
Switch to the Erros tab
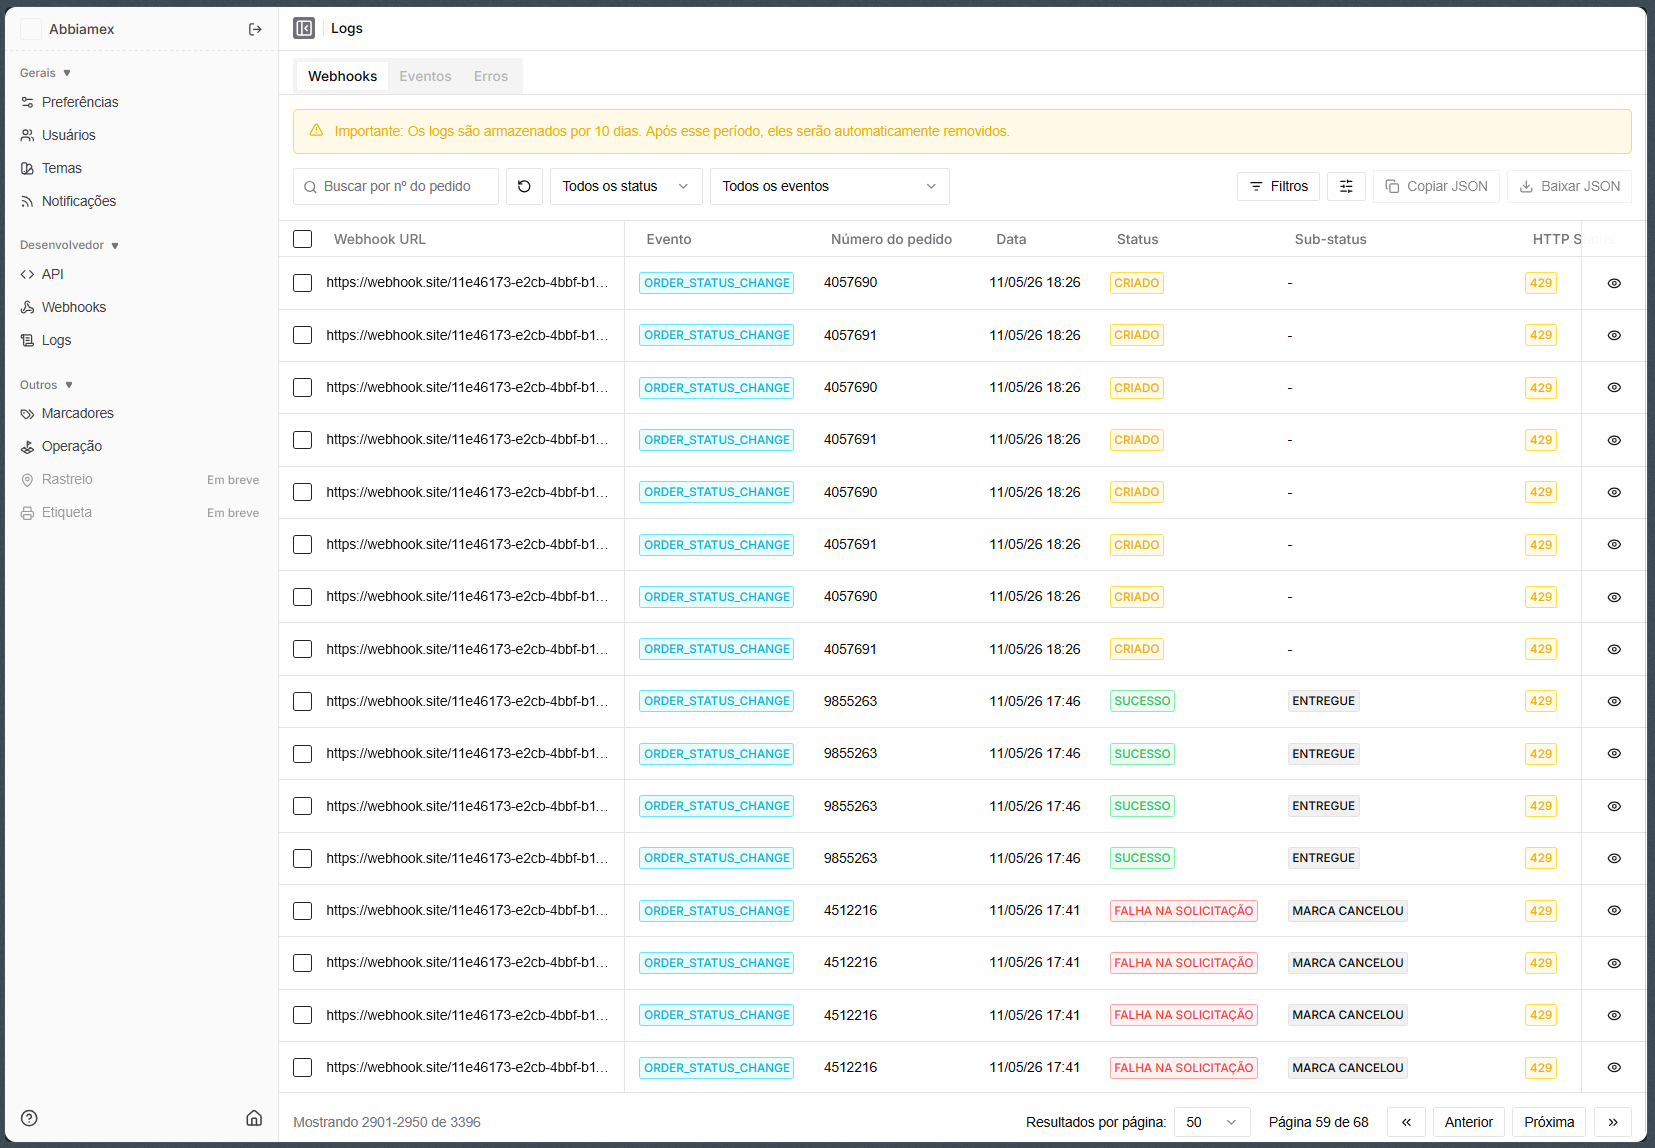pos(491,76)
